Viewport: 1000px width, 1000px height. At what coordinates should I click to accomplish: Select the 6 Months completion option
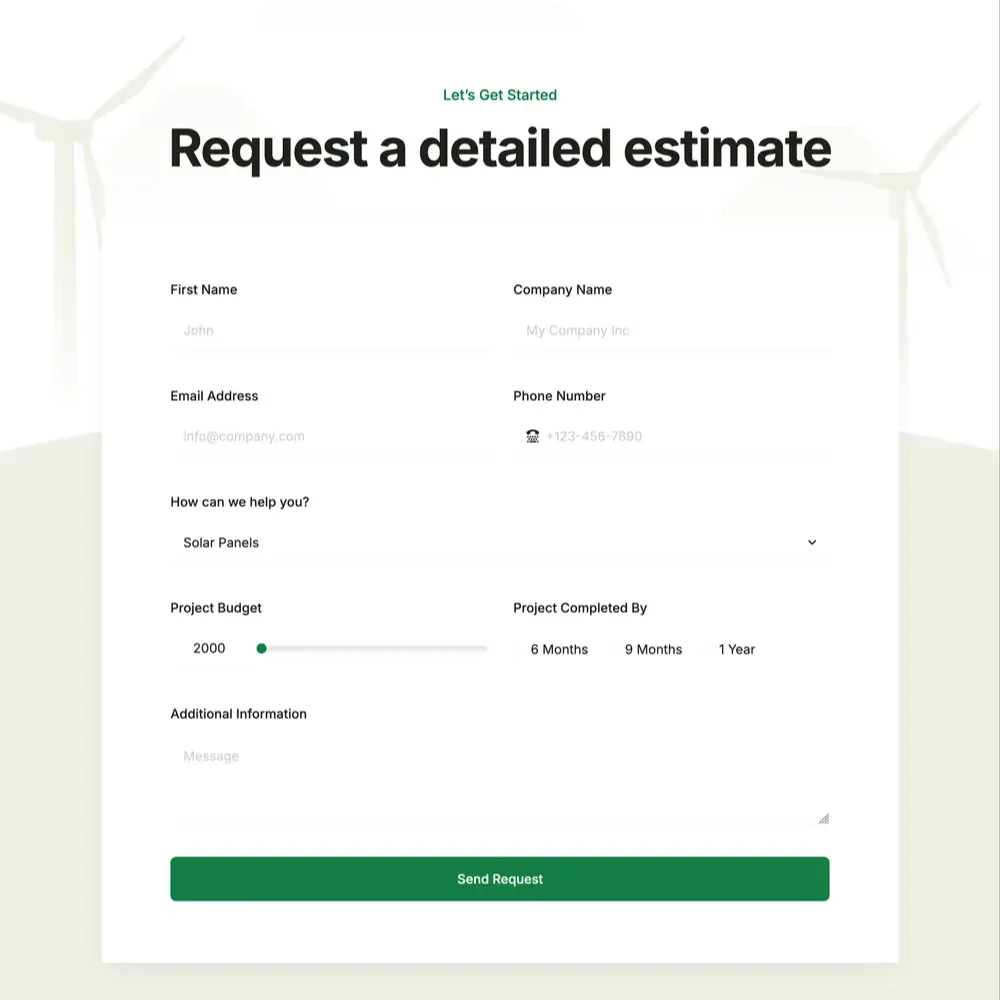[x=559, y=649]
